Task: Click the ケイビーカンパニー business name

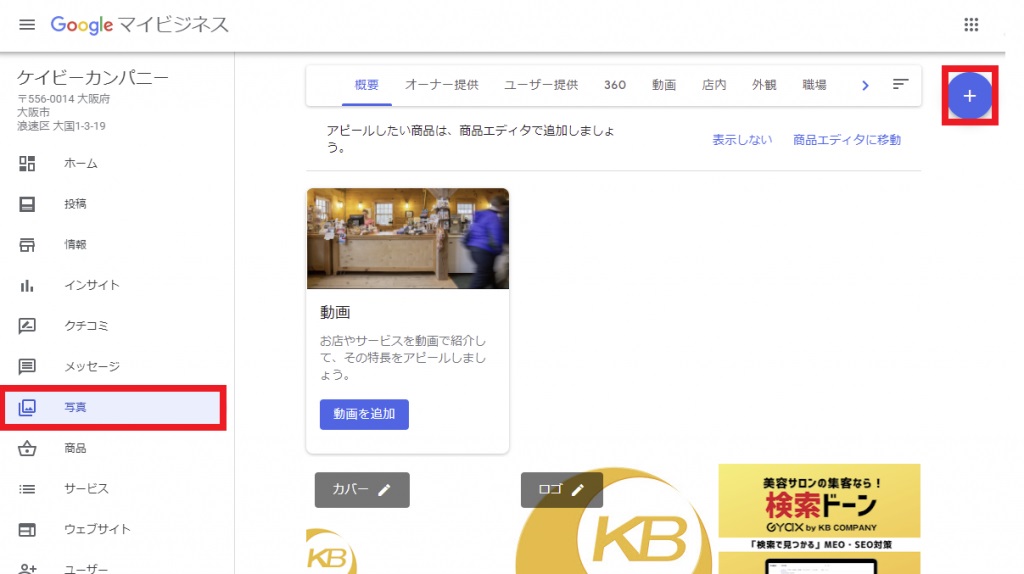Action: pos(93,78)
